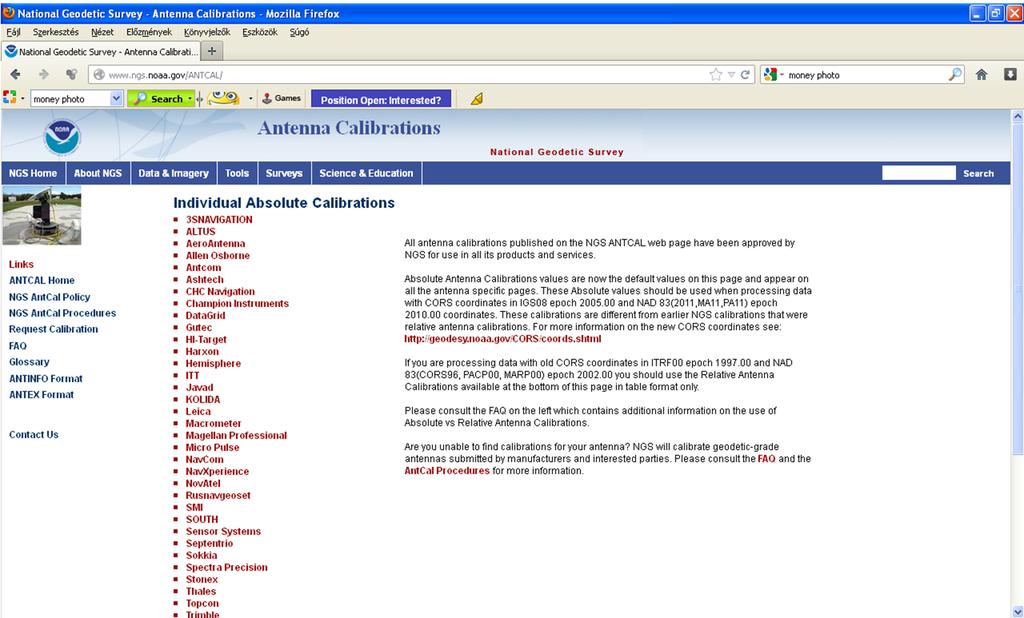Click the page scrollbar down arrow
Image resolution: width=1024 pixels, height=618 pixels.
(x=1017, y=611)
